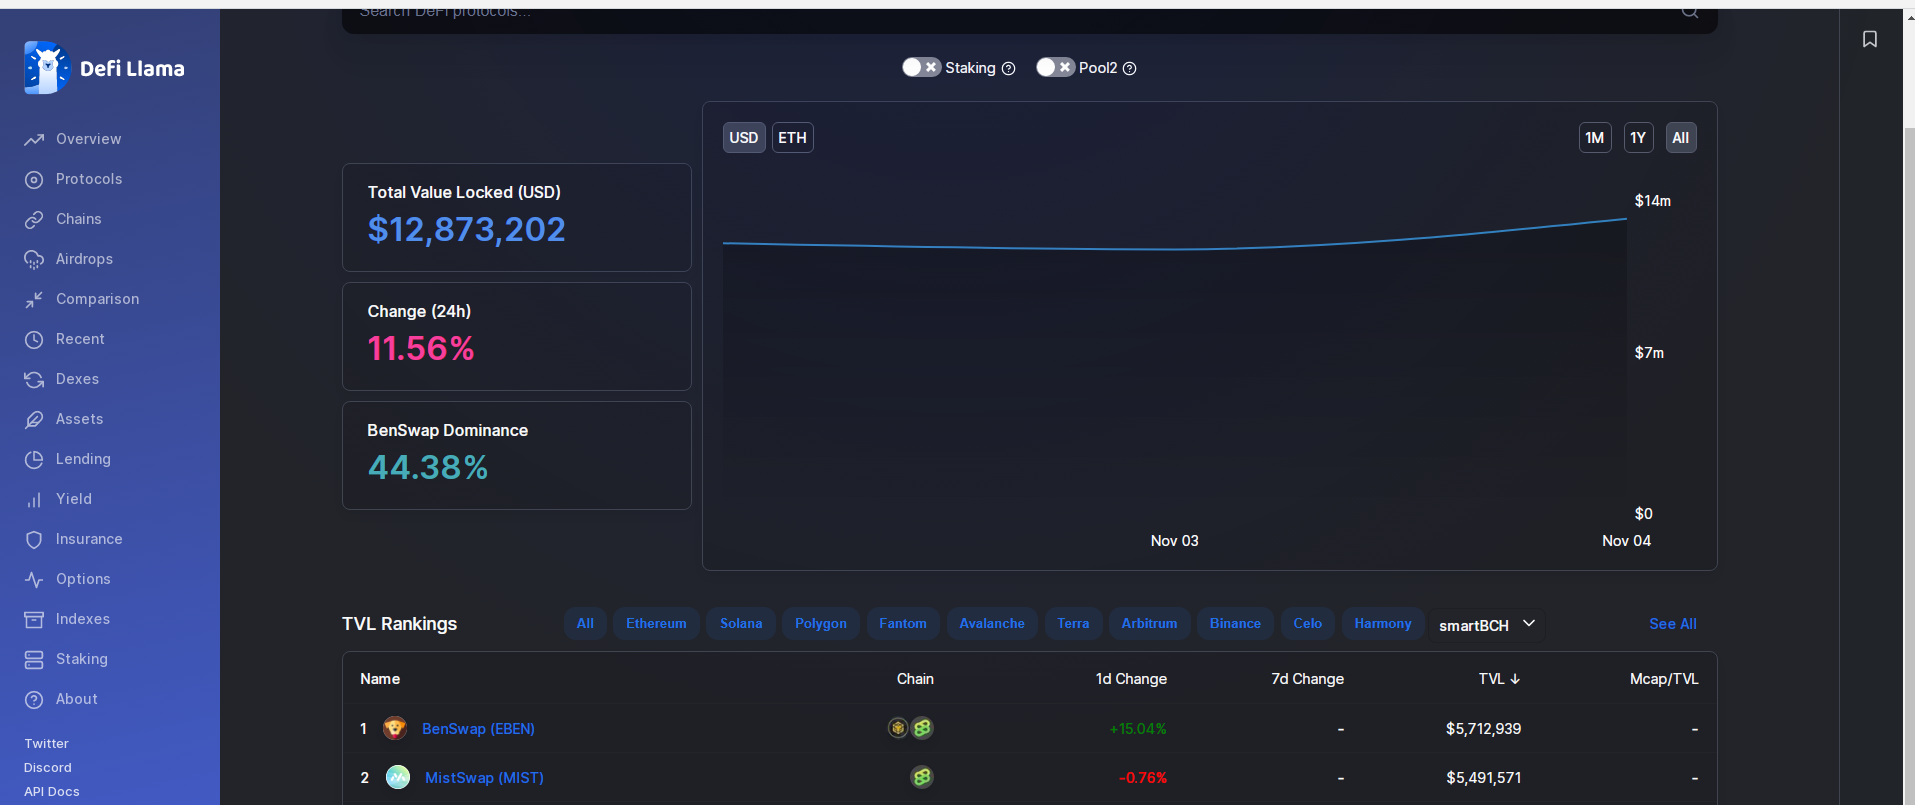
Task: Click the Assets feather icon
Action: (x=34, y=419)
